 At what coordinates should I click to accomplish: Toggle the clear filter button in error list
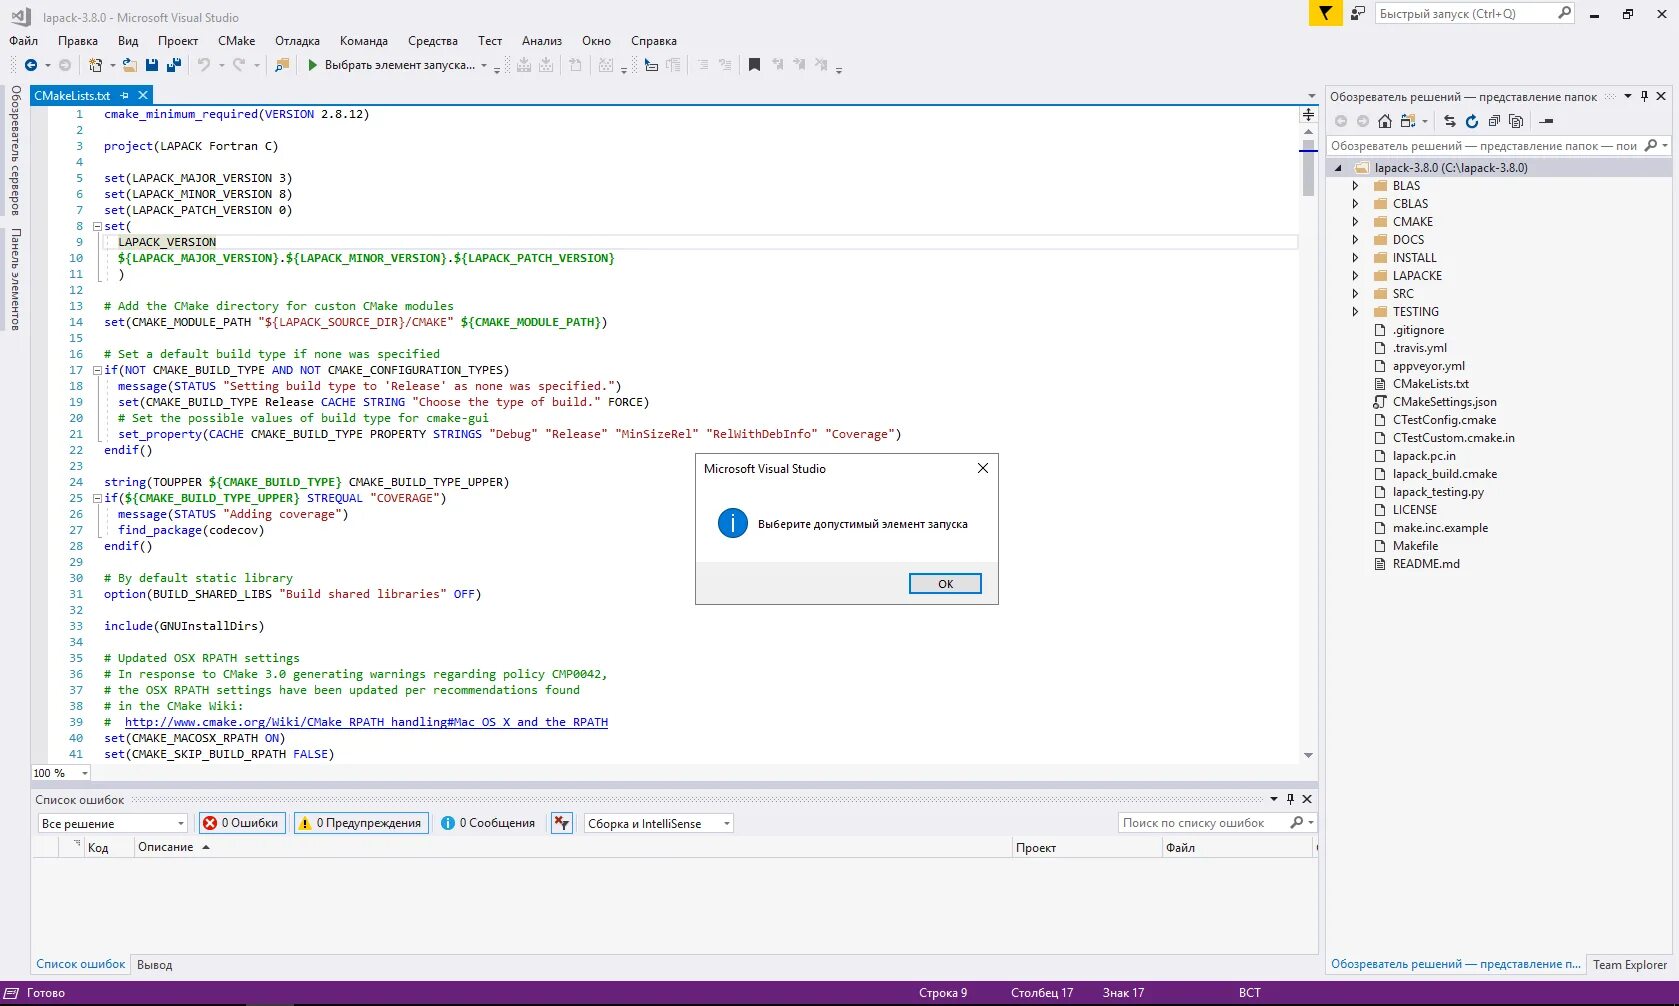[x=562, y=823]
